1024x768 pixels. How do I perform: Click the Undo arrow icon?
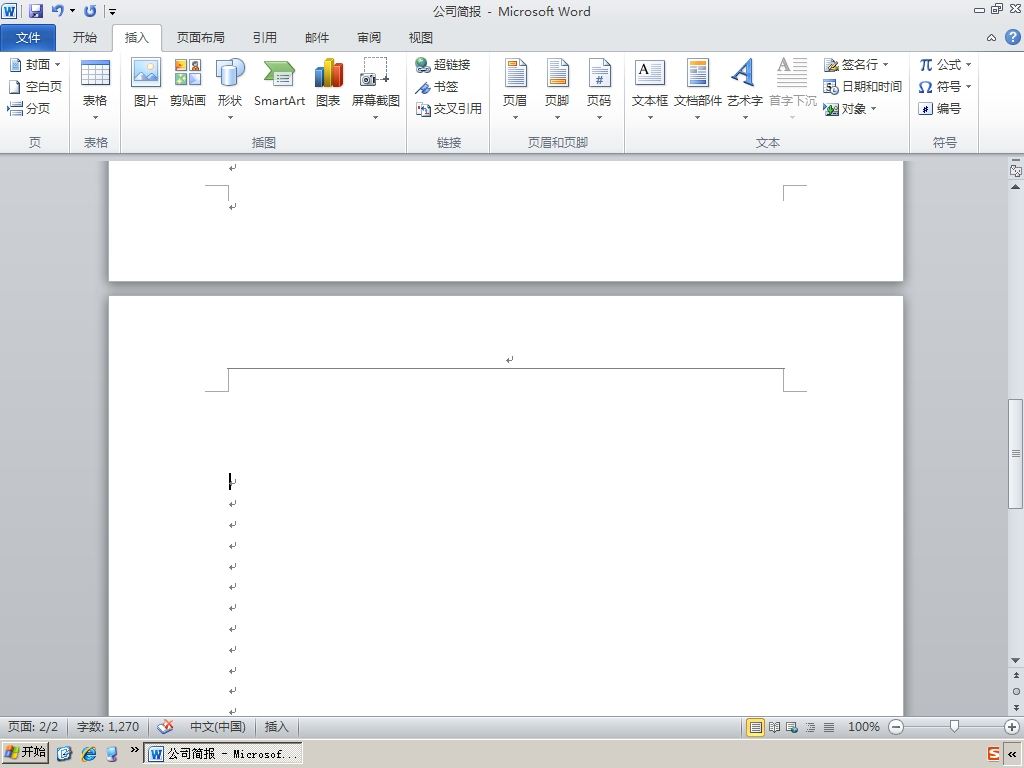pos(57,11)
